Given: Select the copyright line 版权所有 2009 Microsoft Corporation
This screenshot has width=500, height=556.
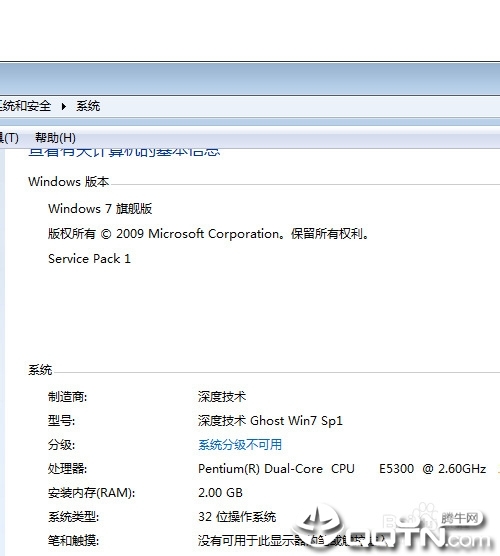Looking at the screenshot, I should 209,234.
